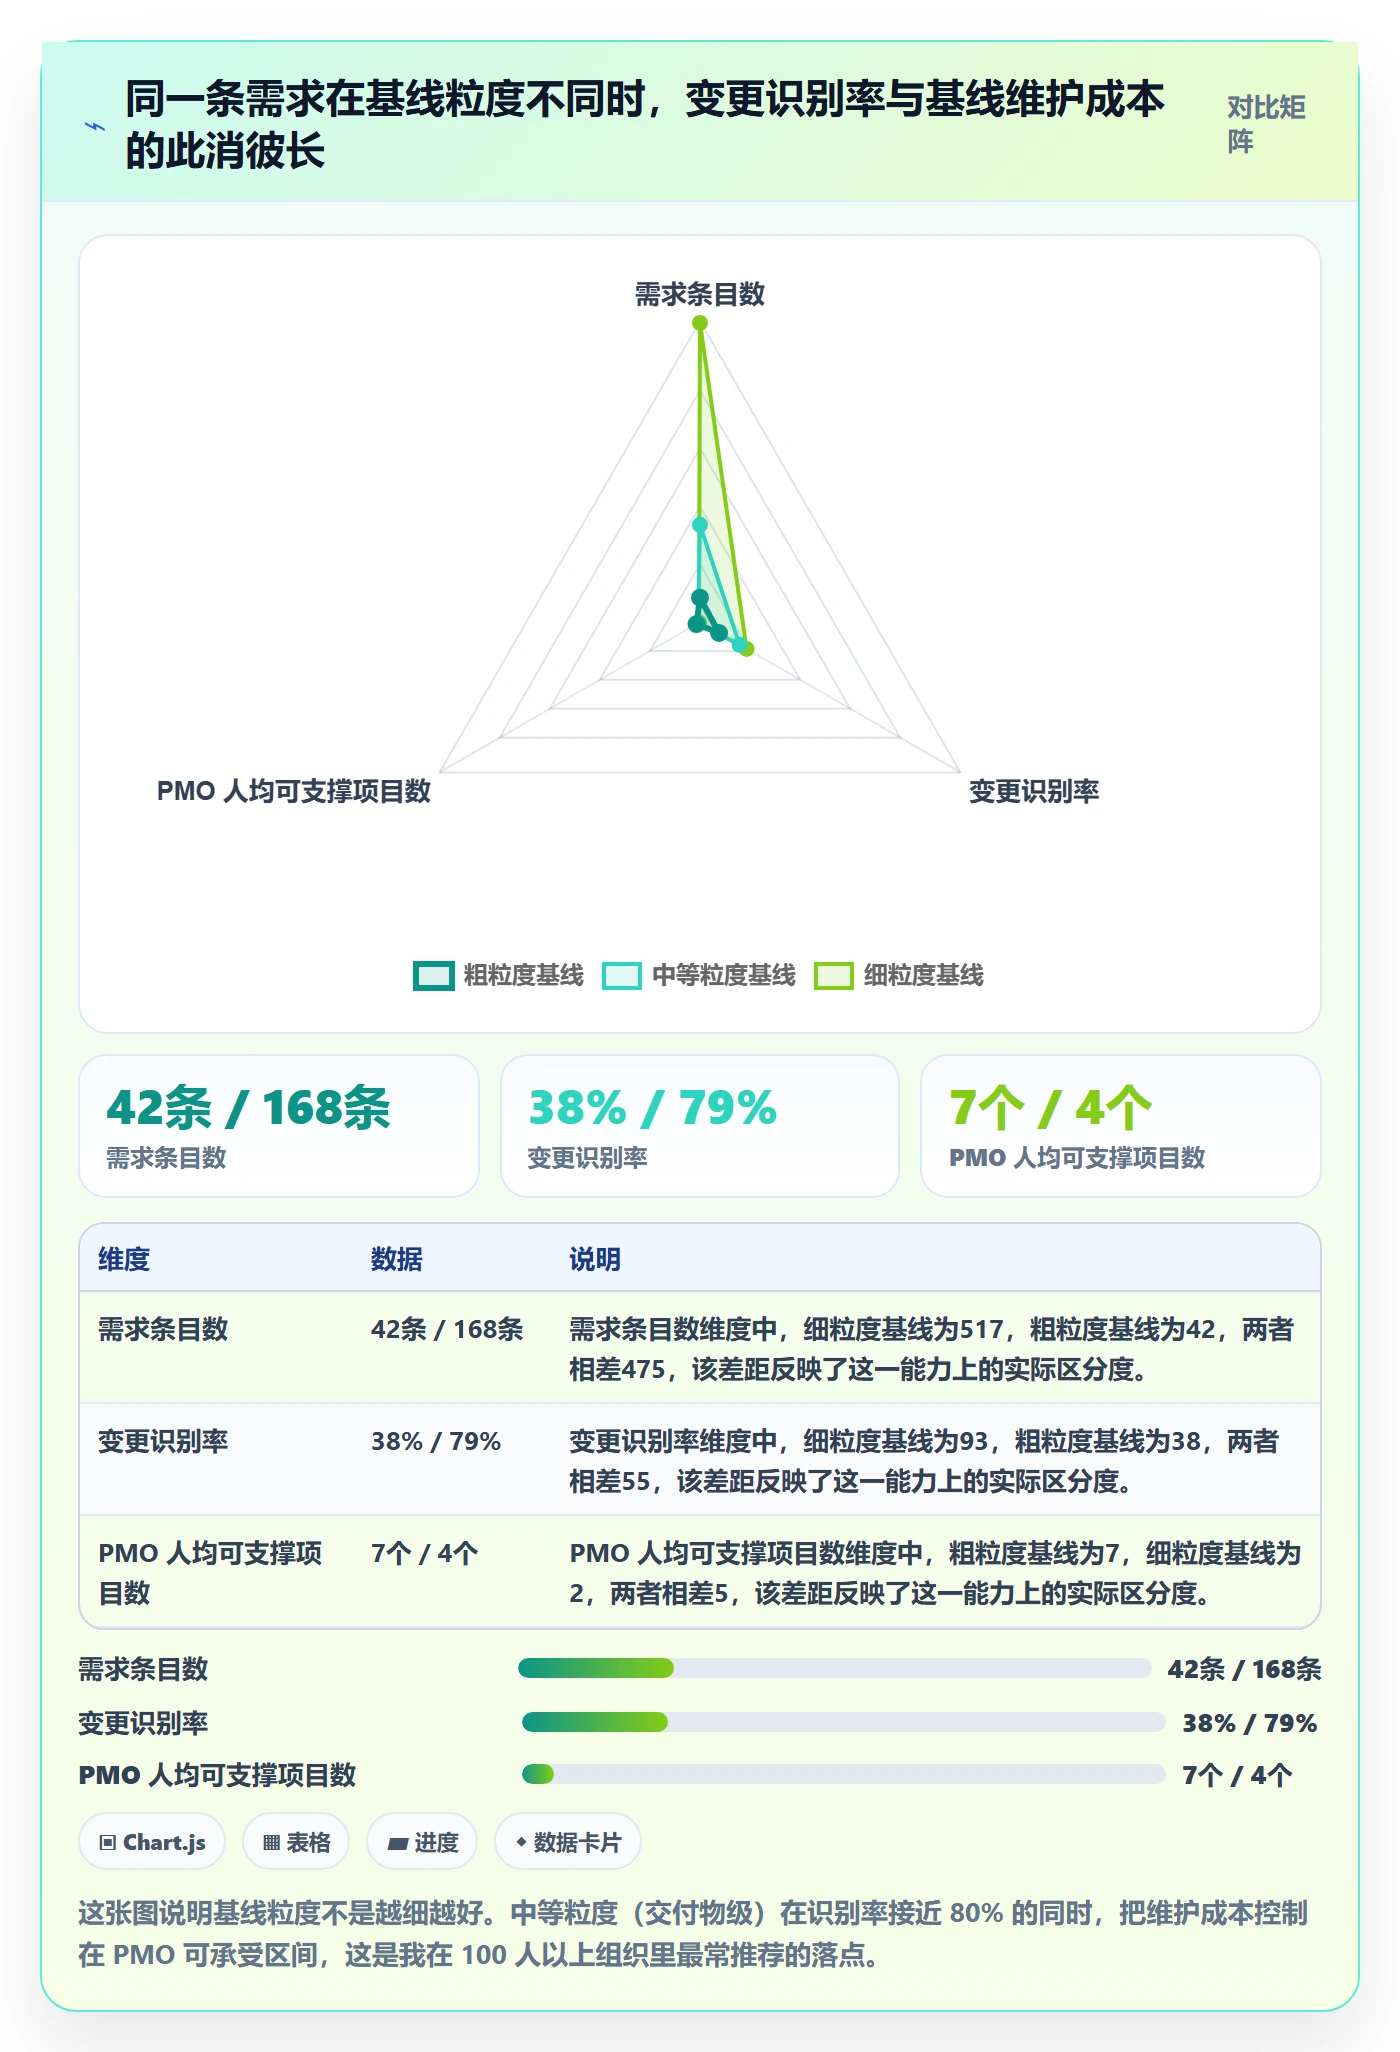The image size is (1400, 2052).
Task: Toggle the 中等粒度基线 legend item
Action: (x=699, y=975)
